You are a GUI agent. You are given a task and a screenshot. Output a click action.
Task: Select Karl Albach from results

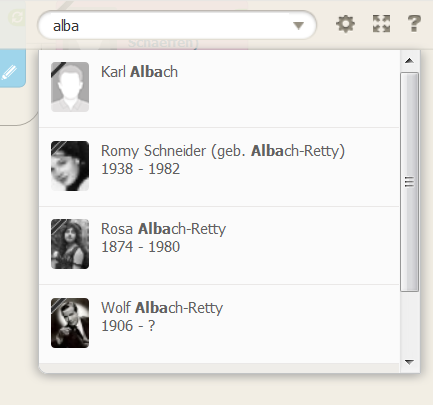pyautogui.click(x=219, y=88)
